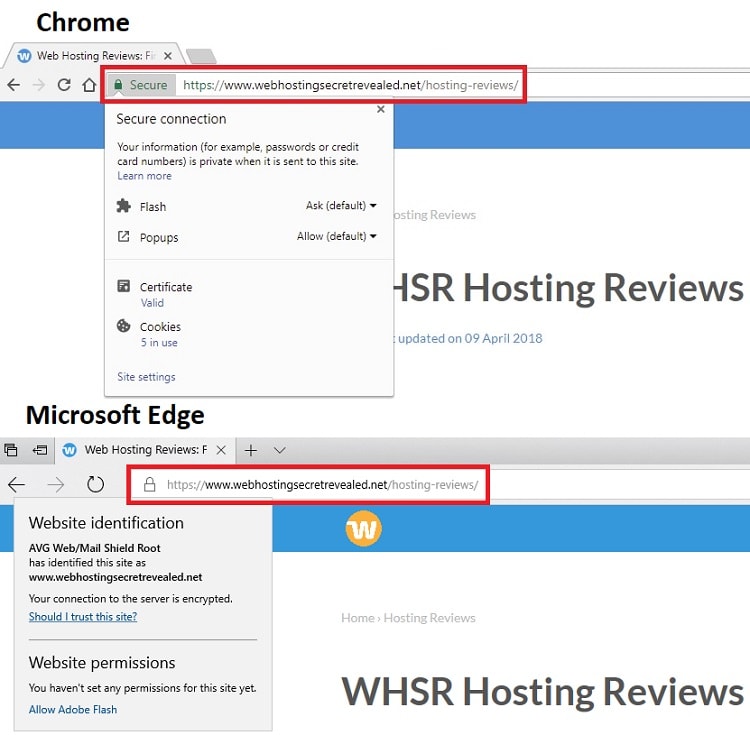
Task: Click green padlock Secure indicator in Chrome
Action: 141,85
